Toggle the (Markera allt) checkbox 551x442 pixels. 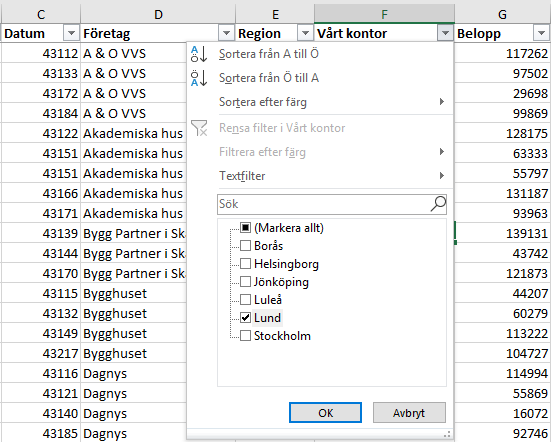pos(245,228)
